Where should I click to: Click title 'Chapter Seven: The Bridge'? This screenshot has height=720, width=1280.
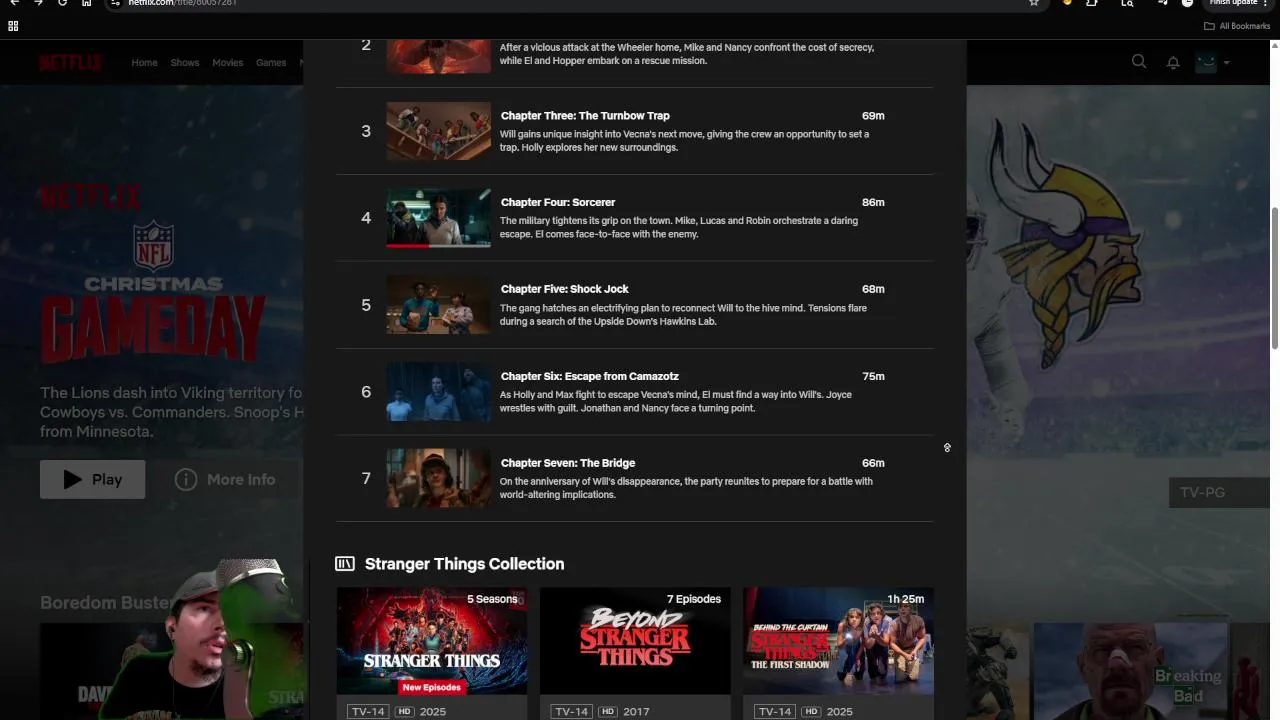click(x=568, y=463)
